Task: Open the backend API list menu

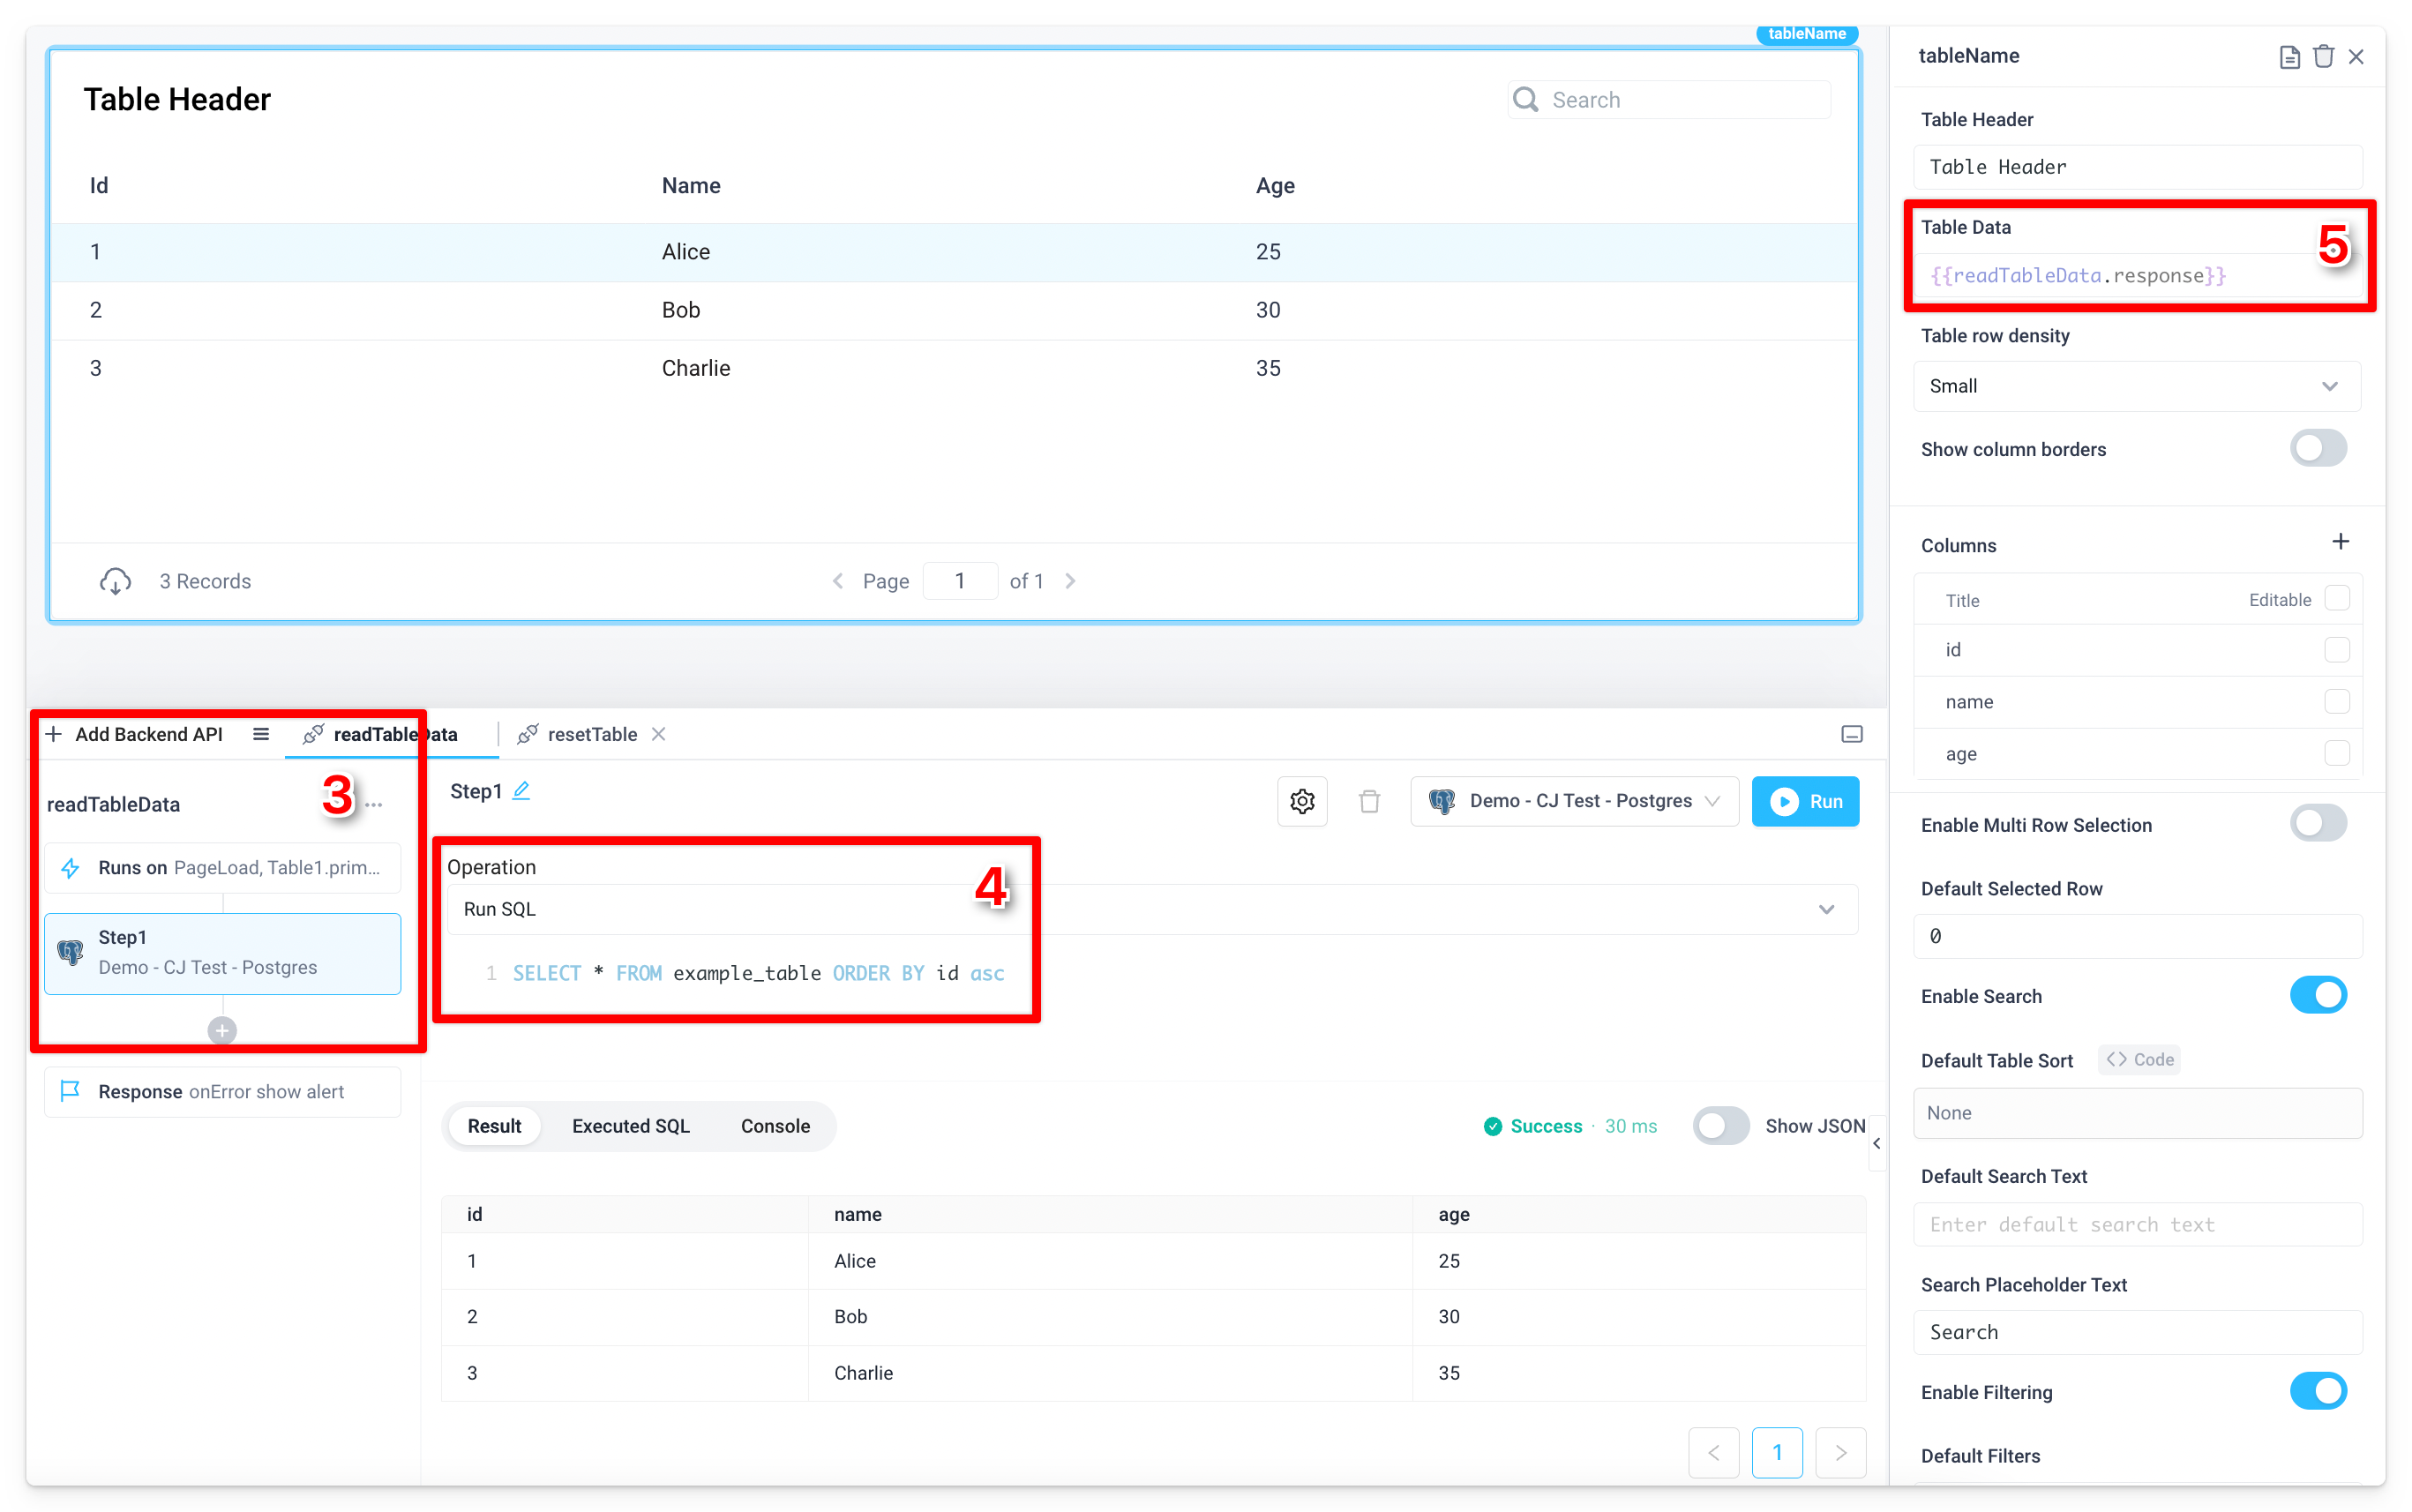Action: pos(260,733)
